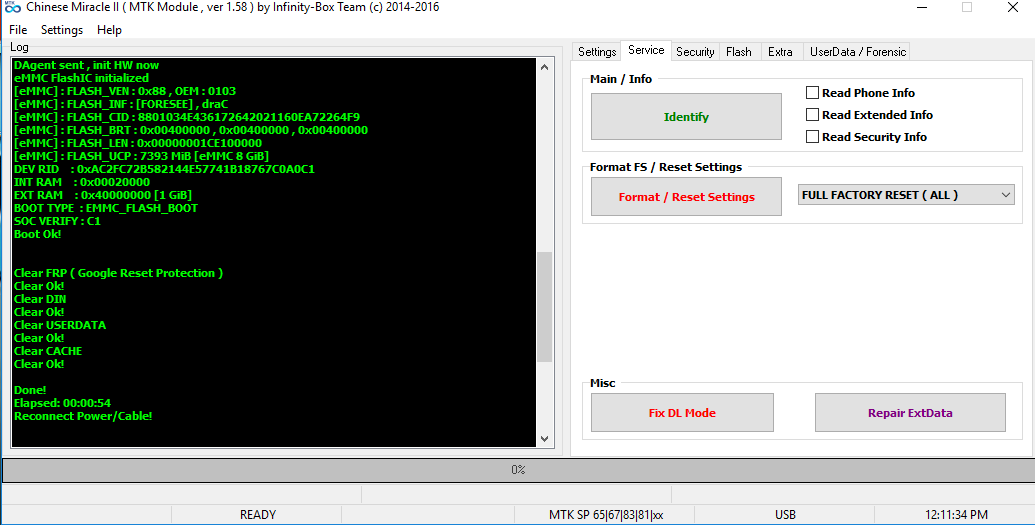This screenshot has height=525, width=1035.
Task: Select the Service tab
Action: 646,50
